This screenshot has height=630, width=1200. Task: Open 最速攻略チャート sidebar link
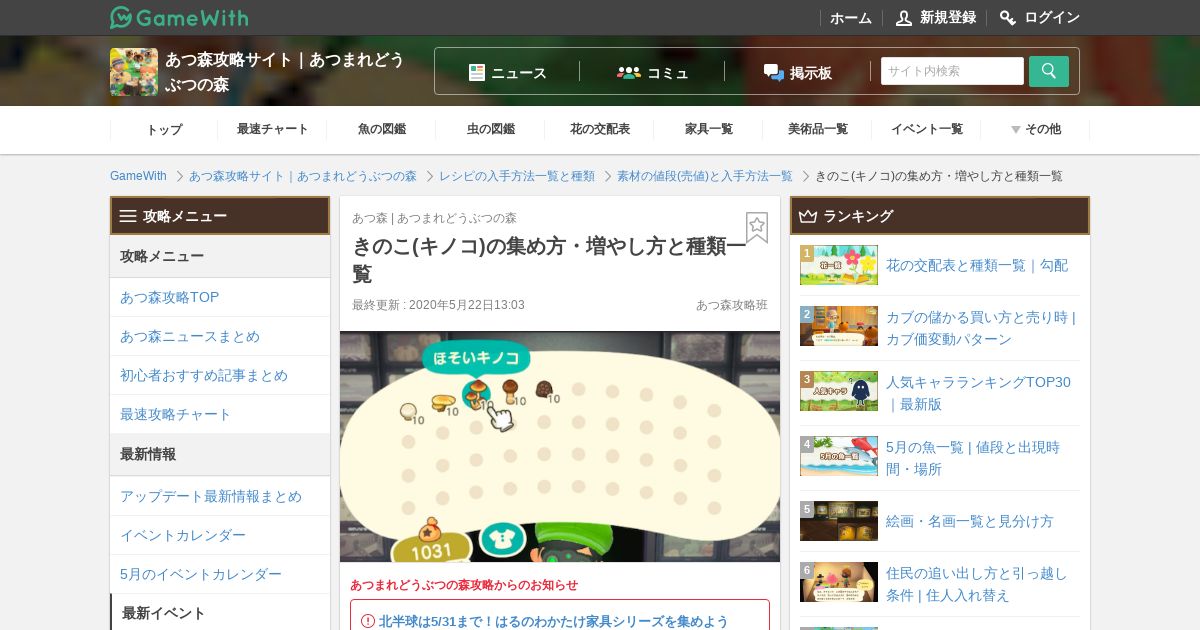click(x=220, y=414)
